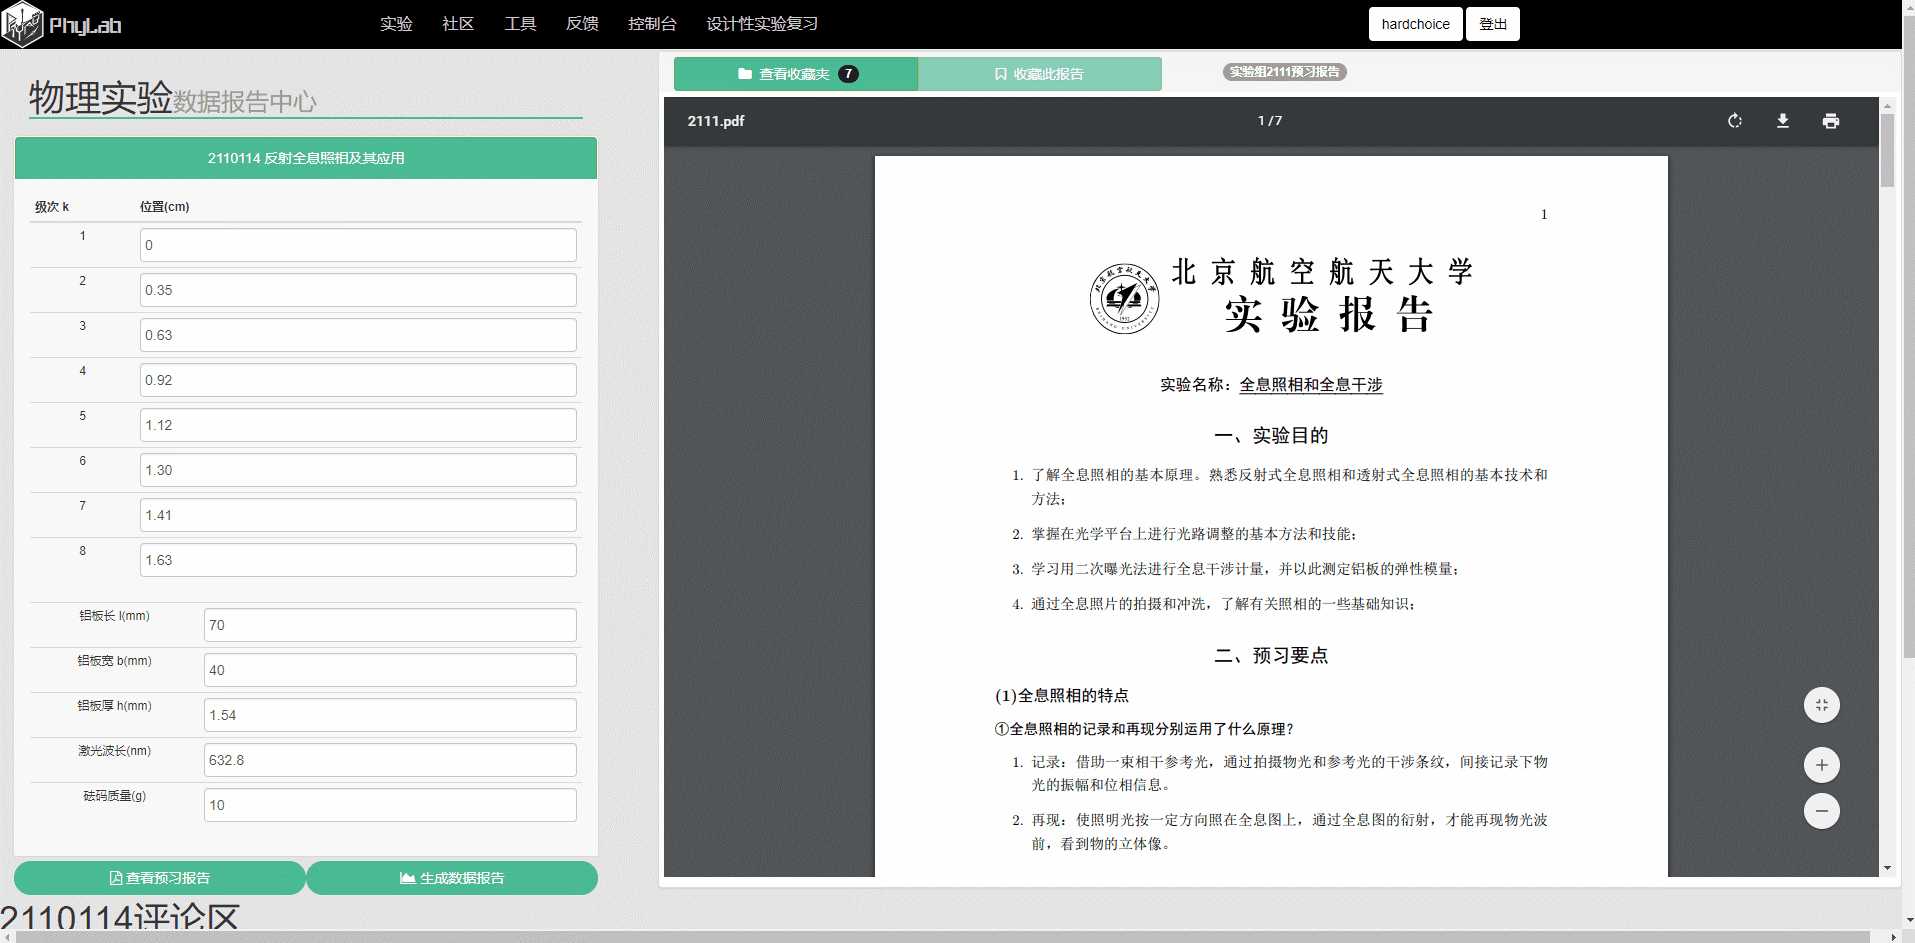
Task: Click the 二、预习要点 heading in PDF
Action: [1271, 656]
